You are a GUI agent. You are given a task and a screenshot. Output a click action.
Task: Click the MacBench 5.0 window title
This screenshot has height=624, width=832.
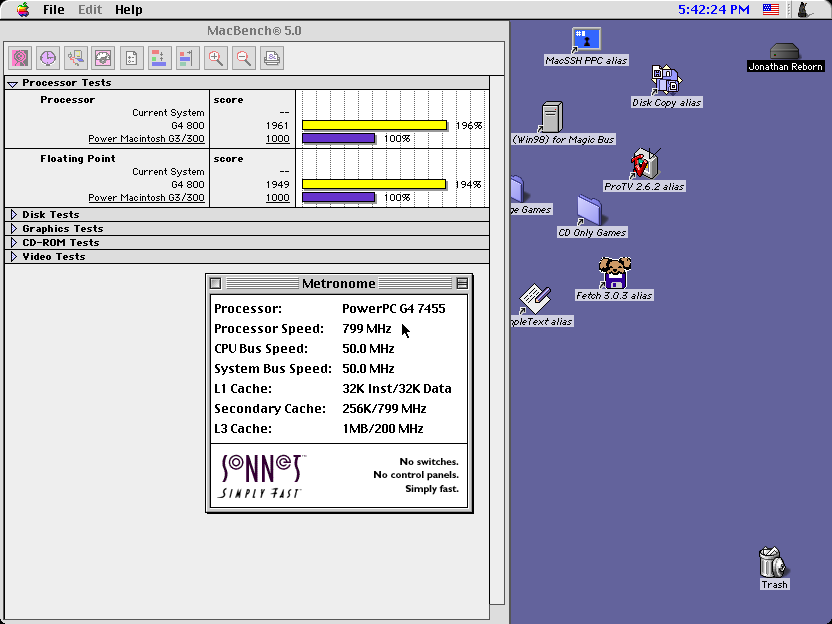pos(254,31)
